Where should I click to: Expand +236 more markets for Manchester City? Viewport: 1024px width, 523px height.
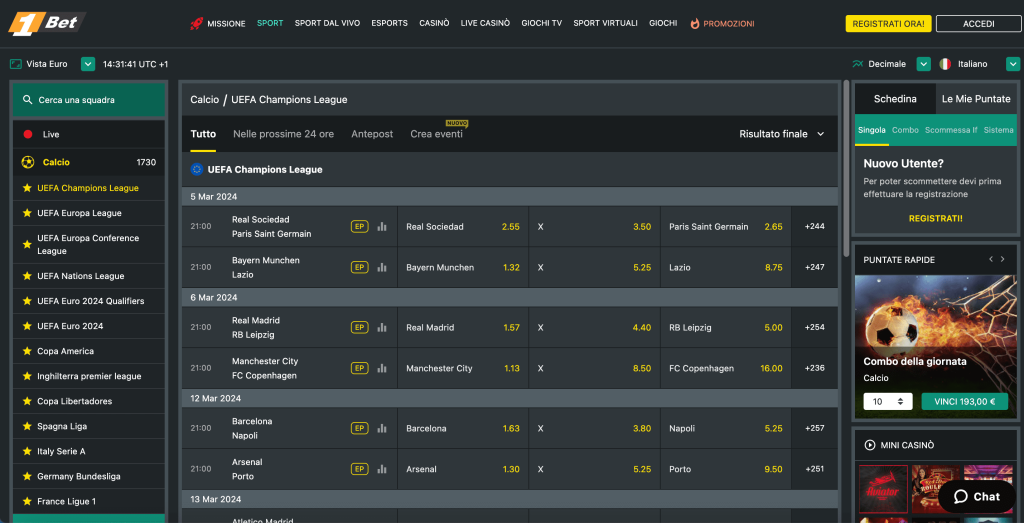click(x=814, y=368)
